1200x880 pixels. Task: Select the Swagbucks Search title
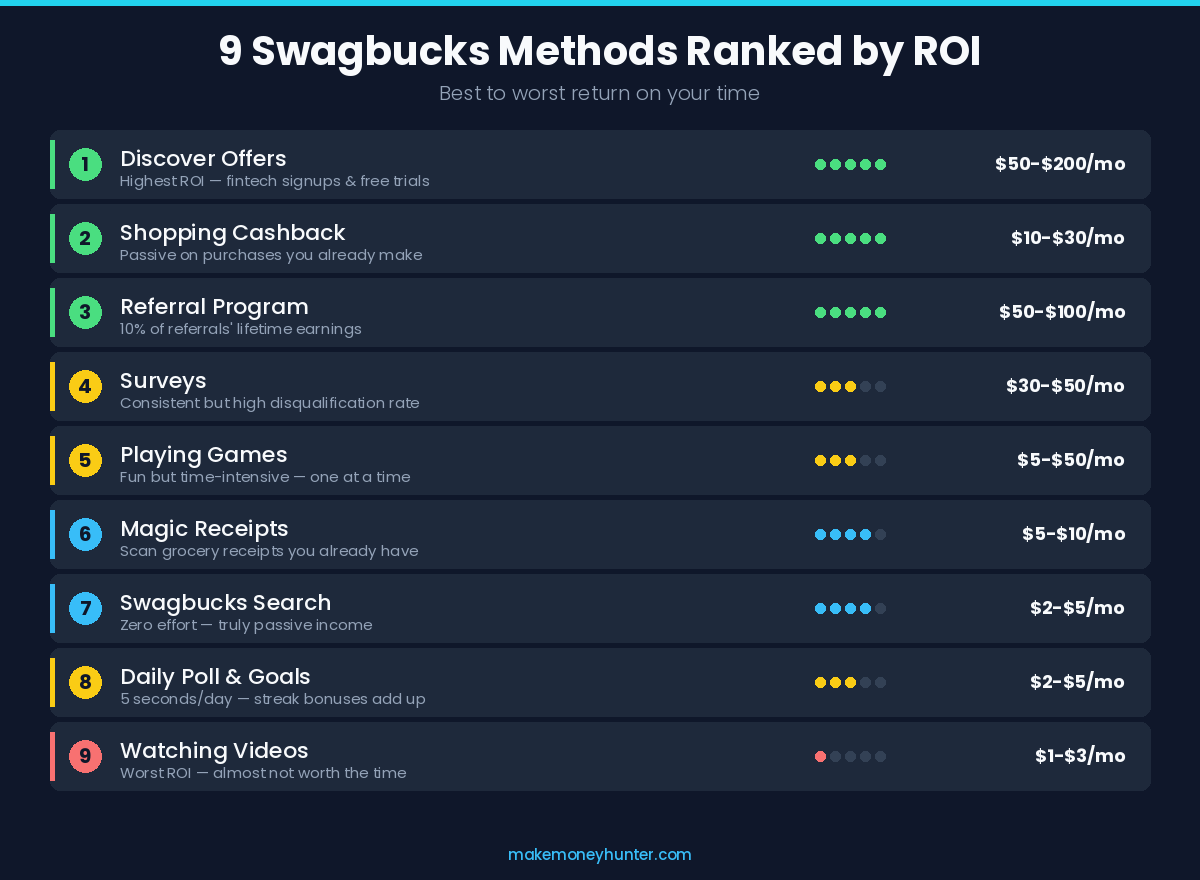[x=225, y=602]
